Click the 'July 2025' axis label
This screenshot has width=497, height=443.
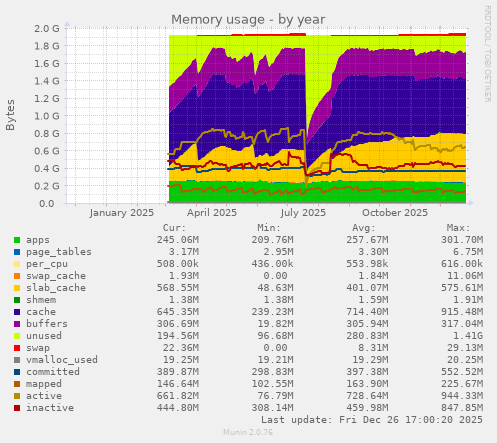pos(303,213)
